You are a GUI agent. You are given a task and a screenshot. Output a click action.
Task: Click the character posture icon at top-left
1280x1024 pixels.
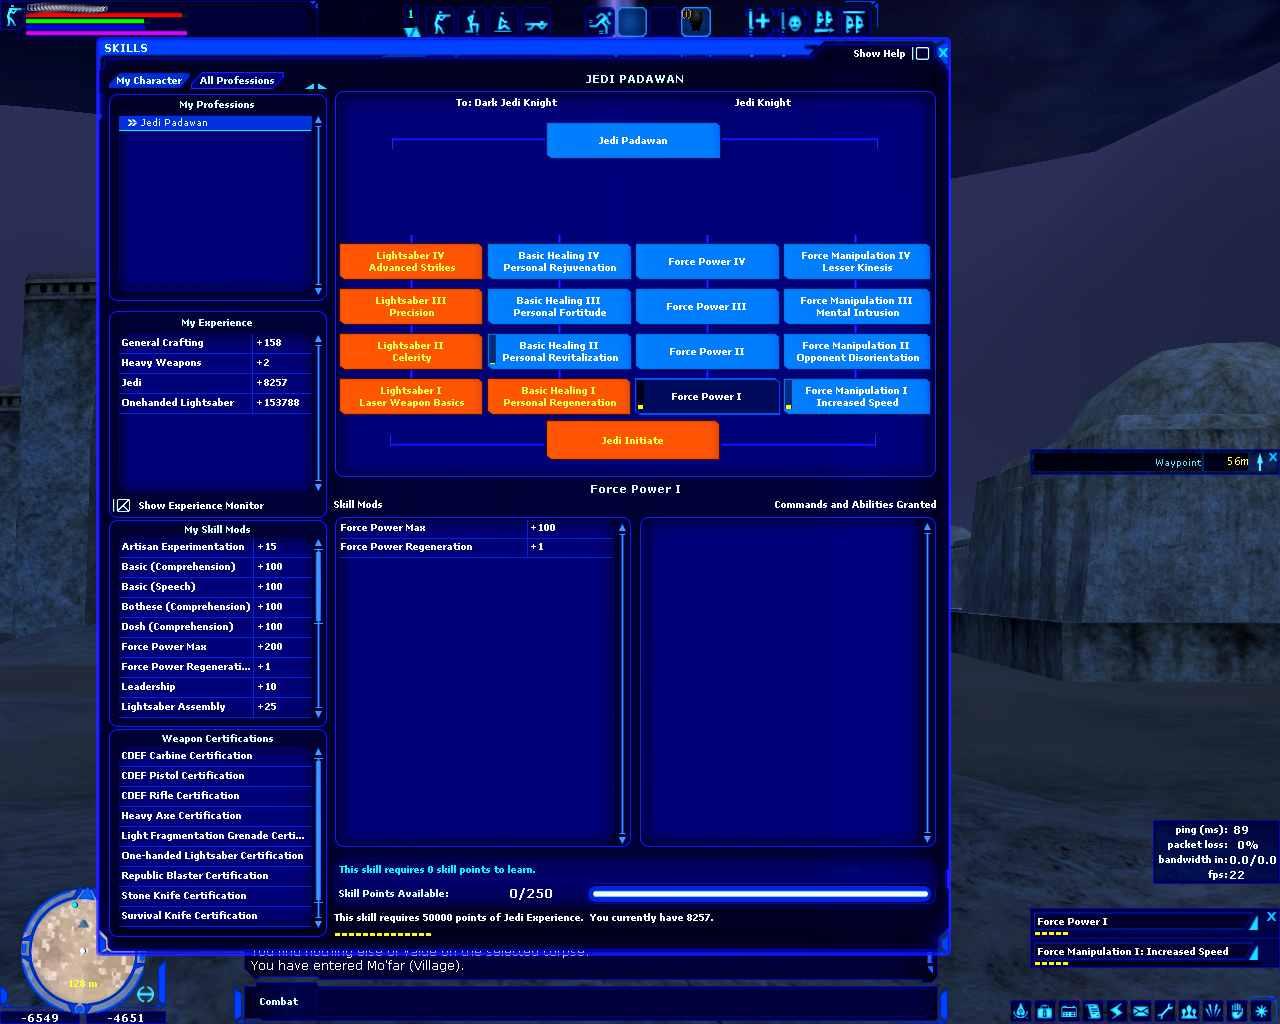pos(13,15)
